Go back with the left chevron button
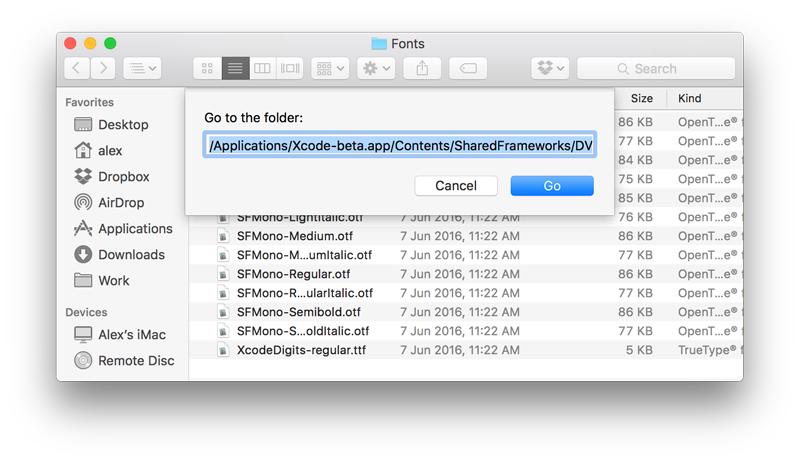 77,68
